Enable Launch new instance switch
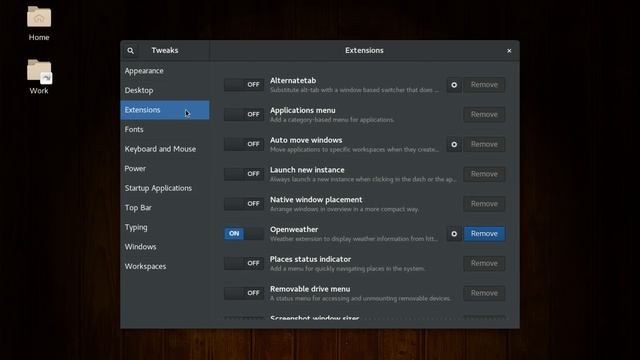640x360 pixels. tap(244, 174)
